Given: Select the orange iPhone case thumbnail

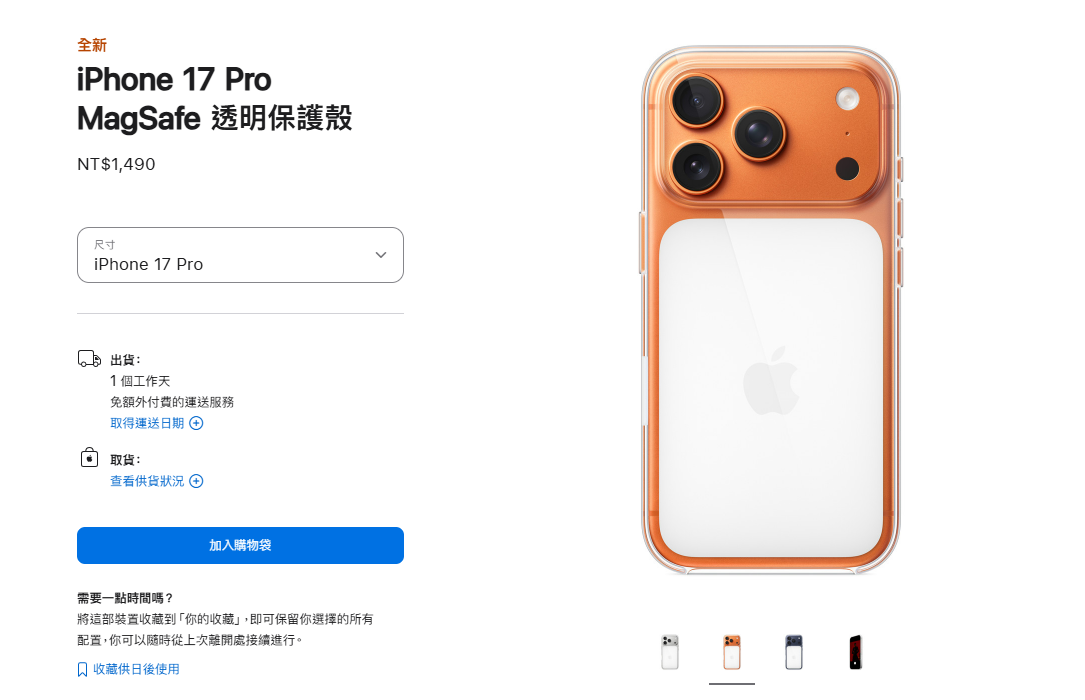Looking at the screenshot, I should [732, 652].
